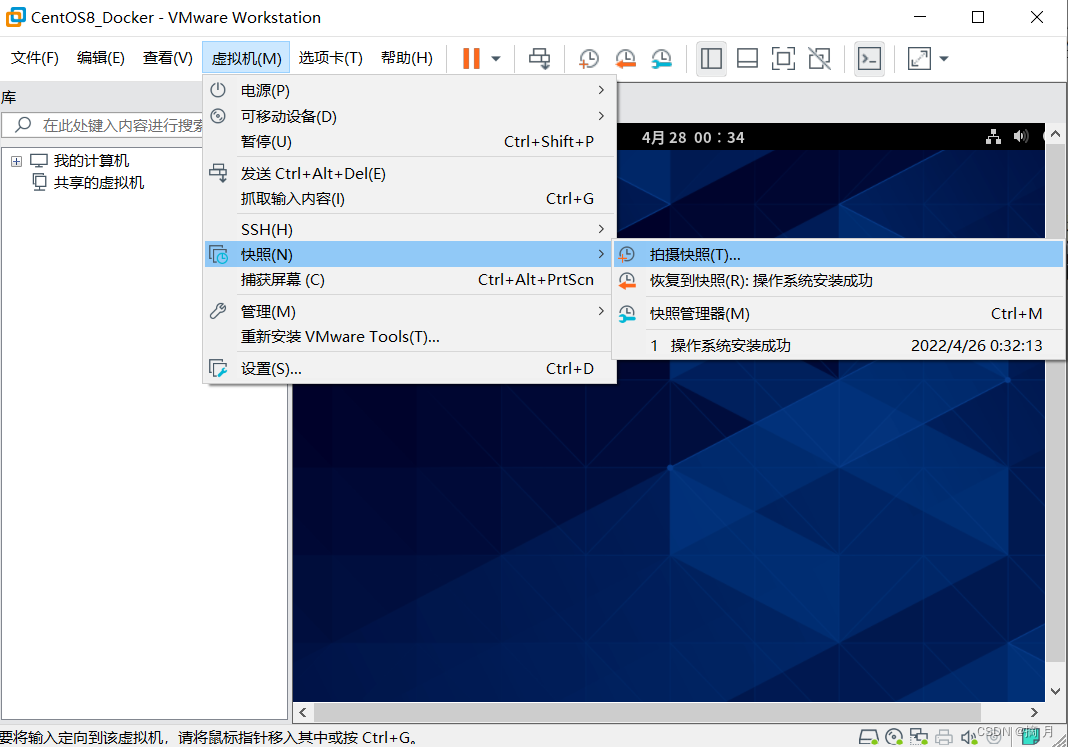Click the sound card status bar icon
The height and width of the screenshot is (747, 1068).
[x=969, y=737]
